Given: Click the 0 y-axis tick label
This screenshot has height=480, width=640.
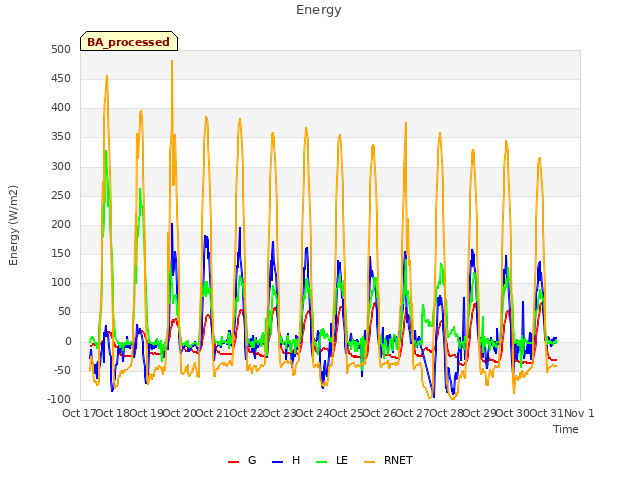Looking at the screenshot, I should pos(68,342).
